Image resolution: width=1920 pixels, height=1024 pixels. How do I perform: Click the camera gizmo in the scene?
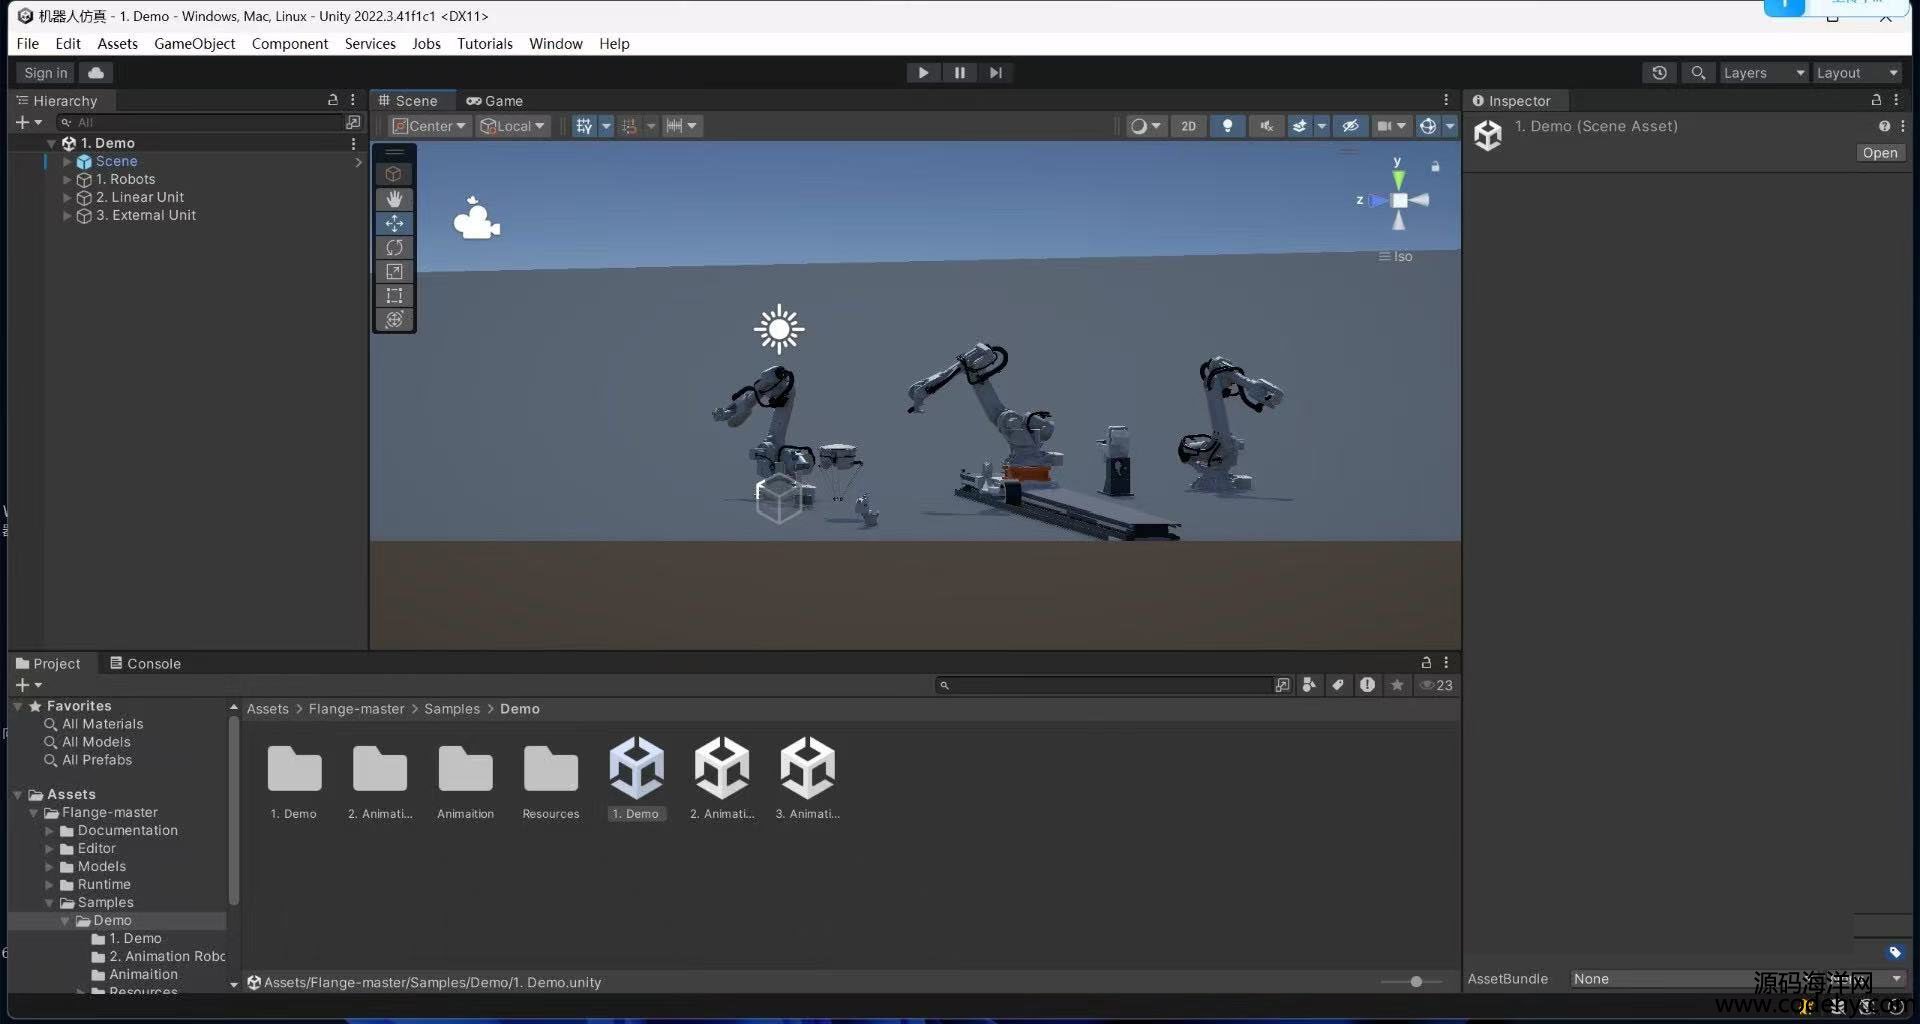476,218
